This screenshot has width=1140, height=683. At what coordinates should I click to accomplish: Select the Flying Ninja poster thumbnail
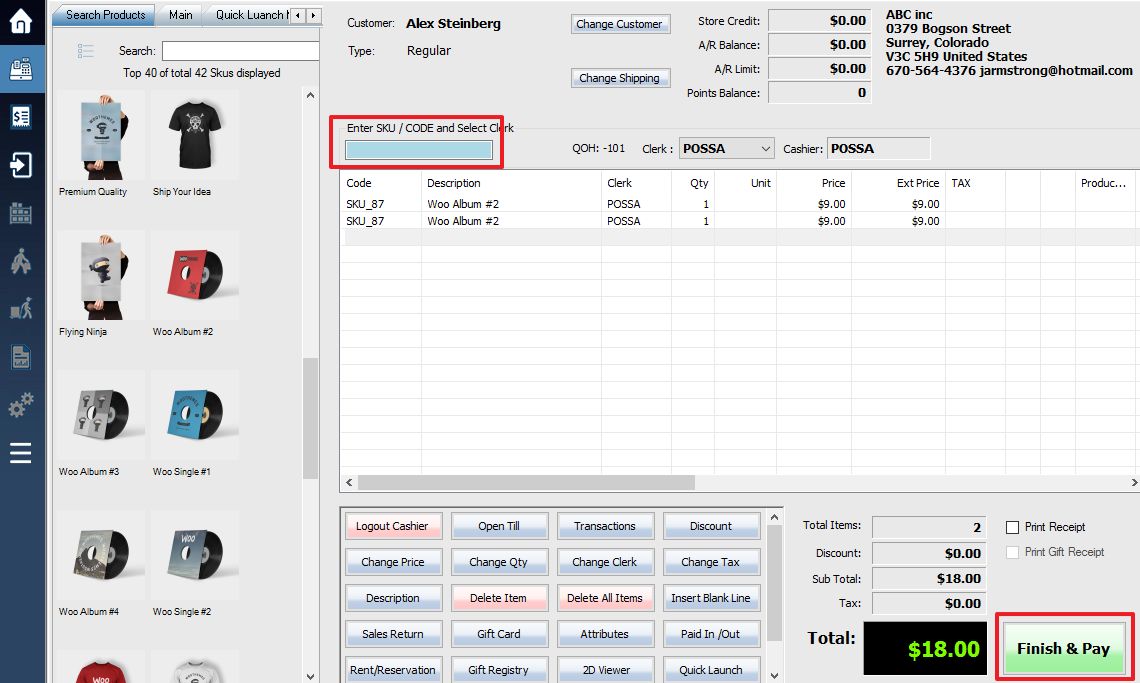click(x=102, y=276)
